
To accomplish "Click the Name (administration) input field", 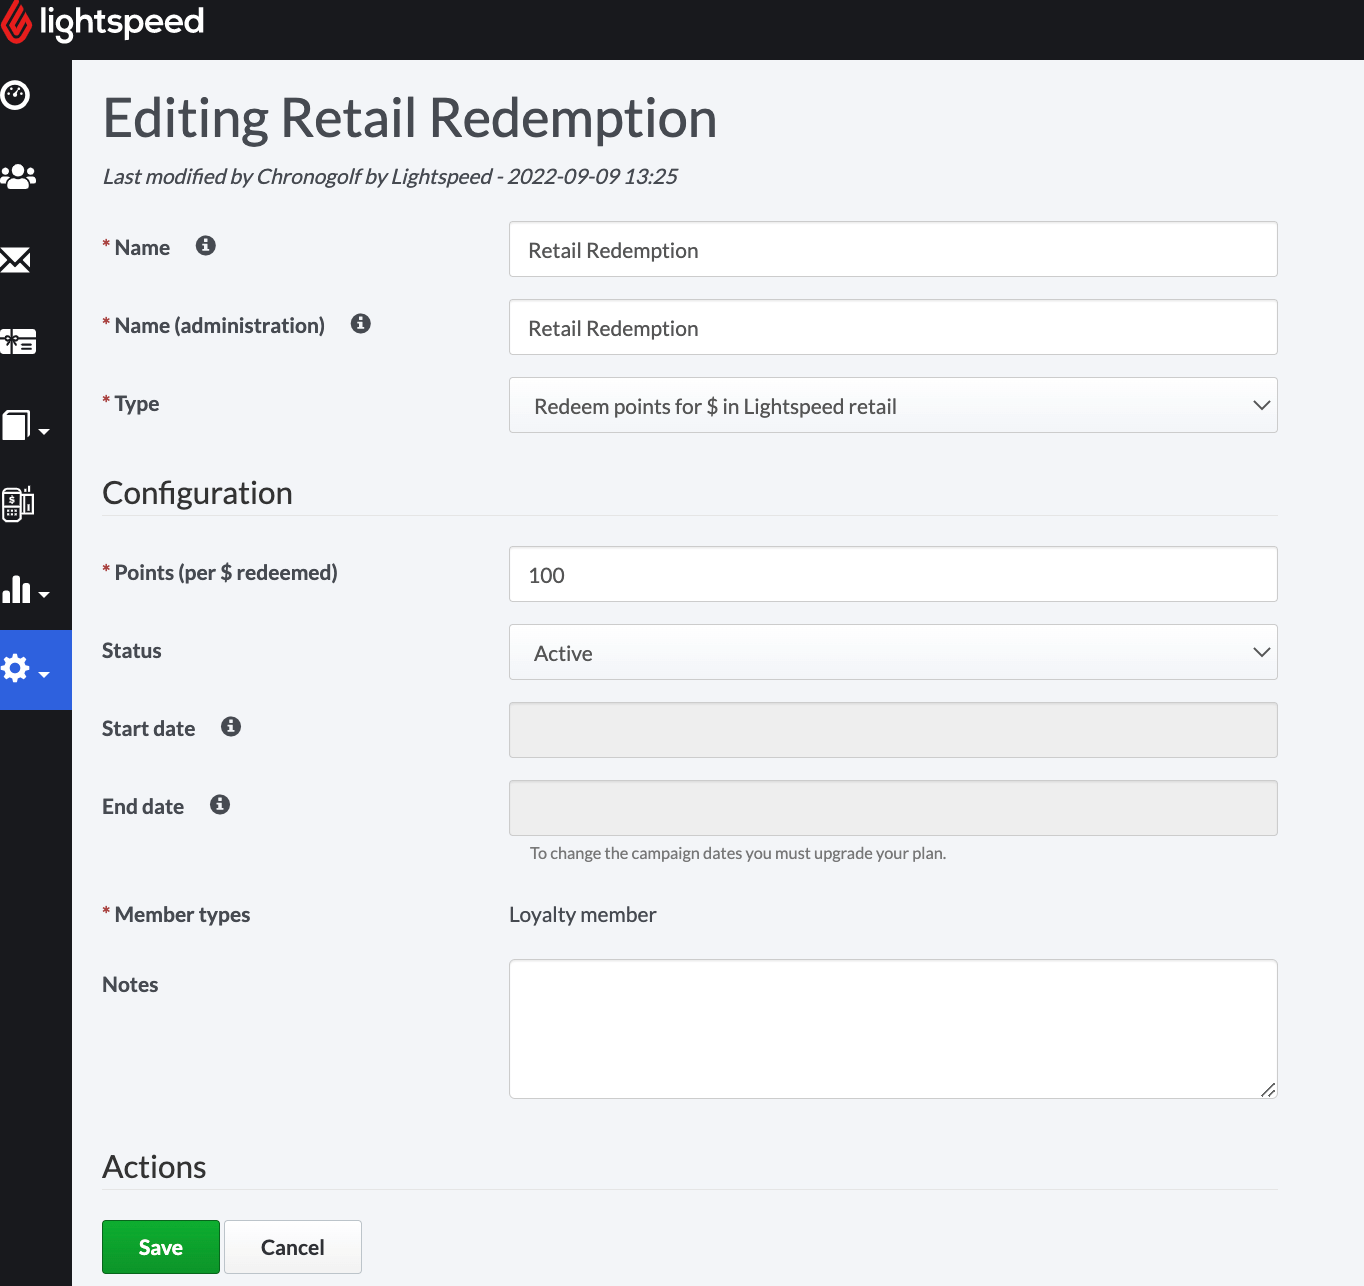I will coord(893,327).
